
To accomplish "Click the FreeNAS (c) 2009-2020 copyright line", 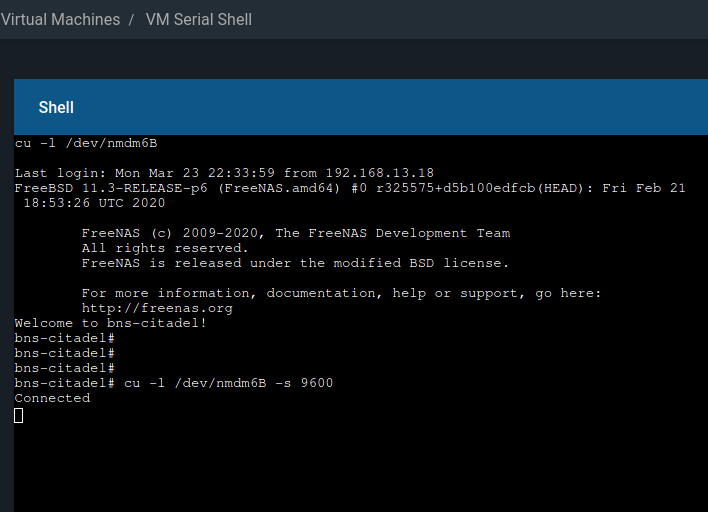I will pos(296,233).
